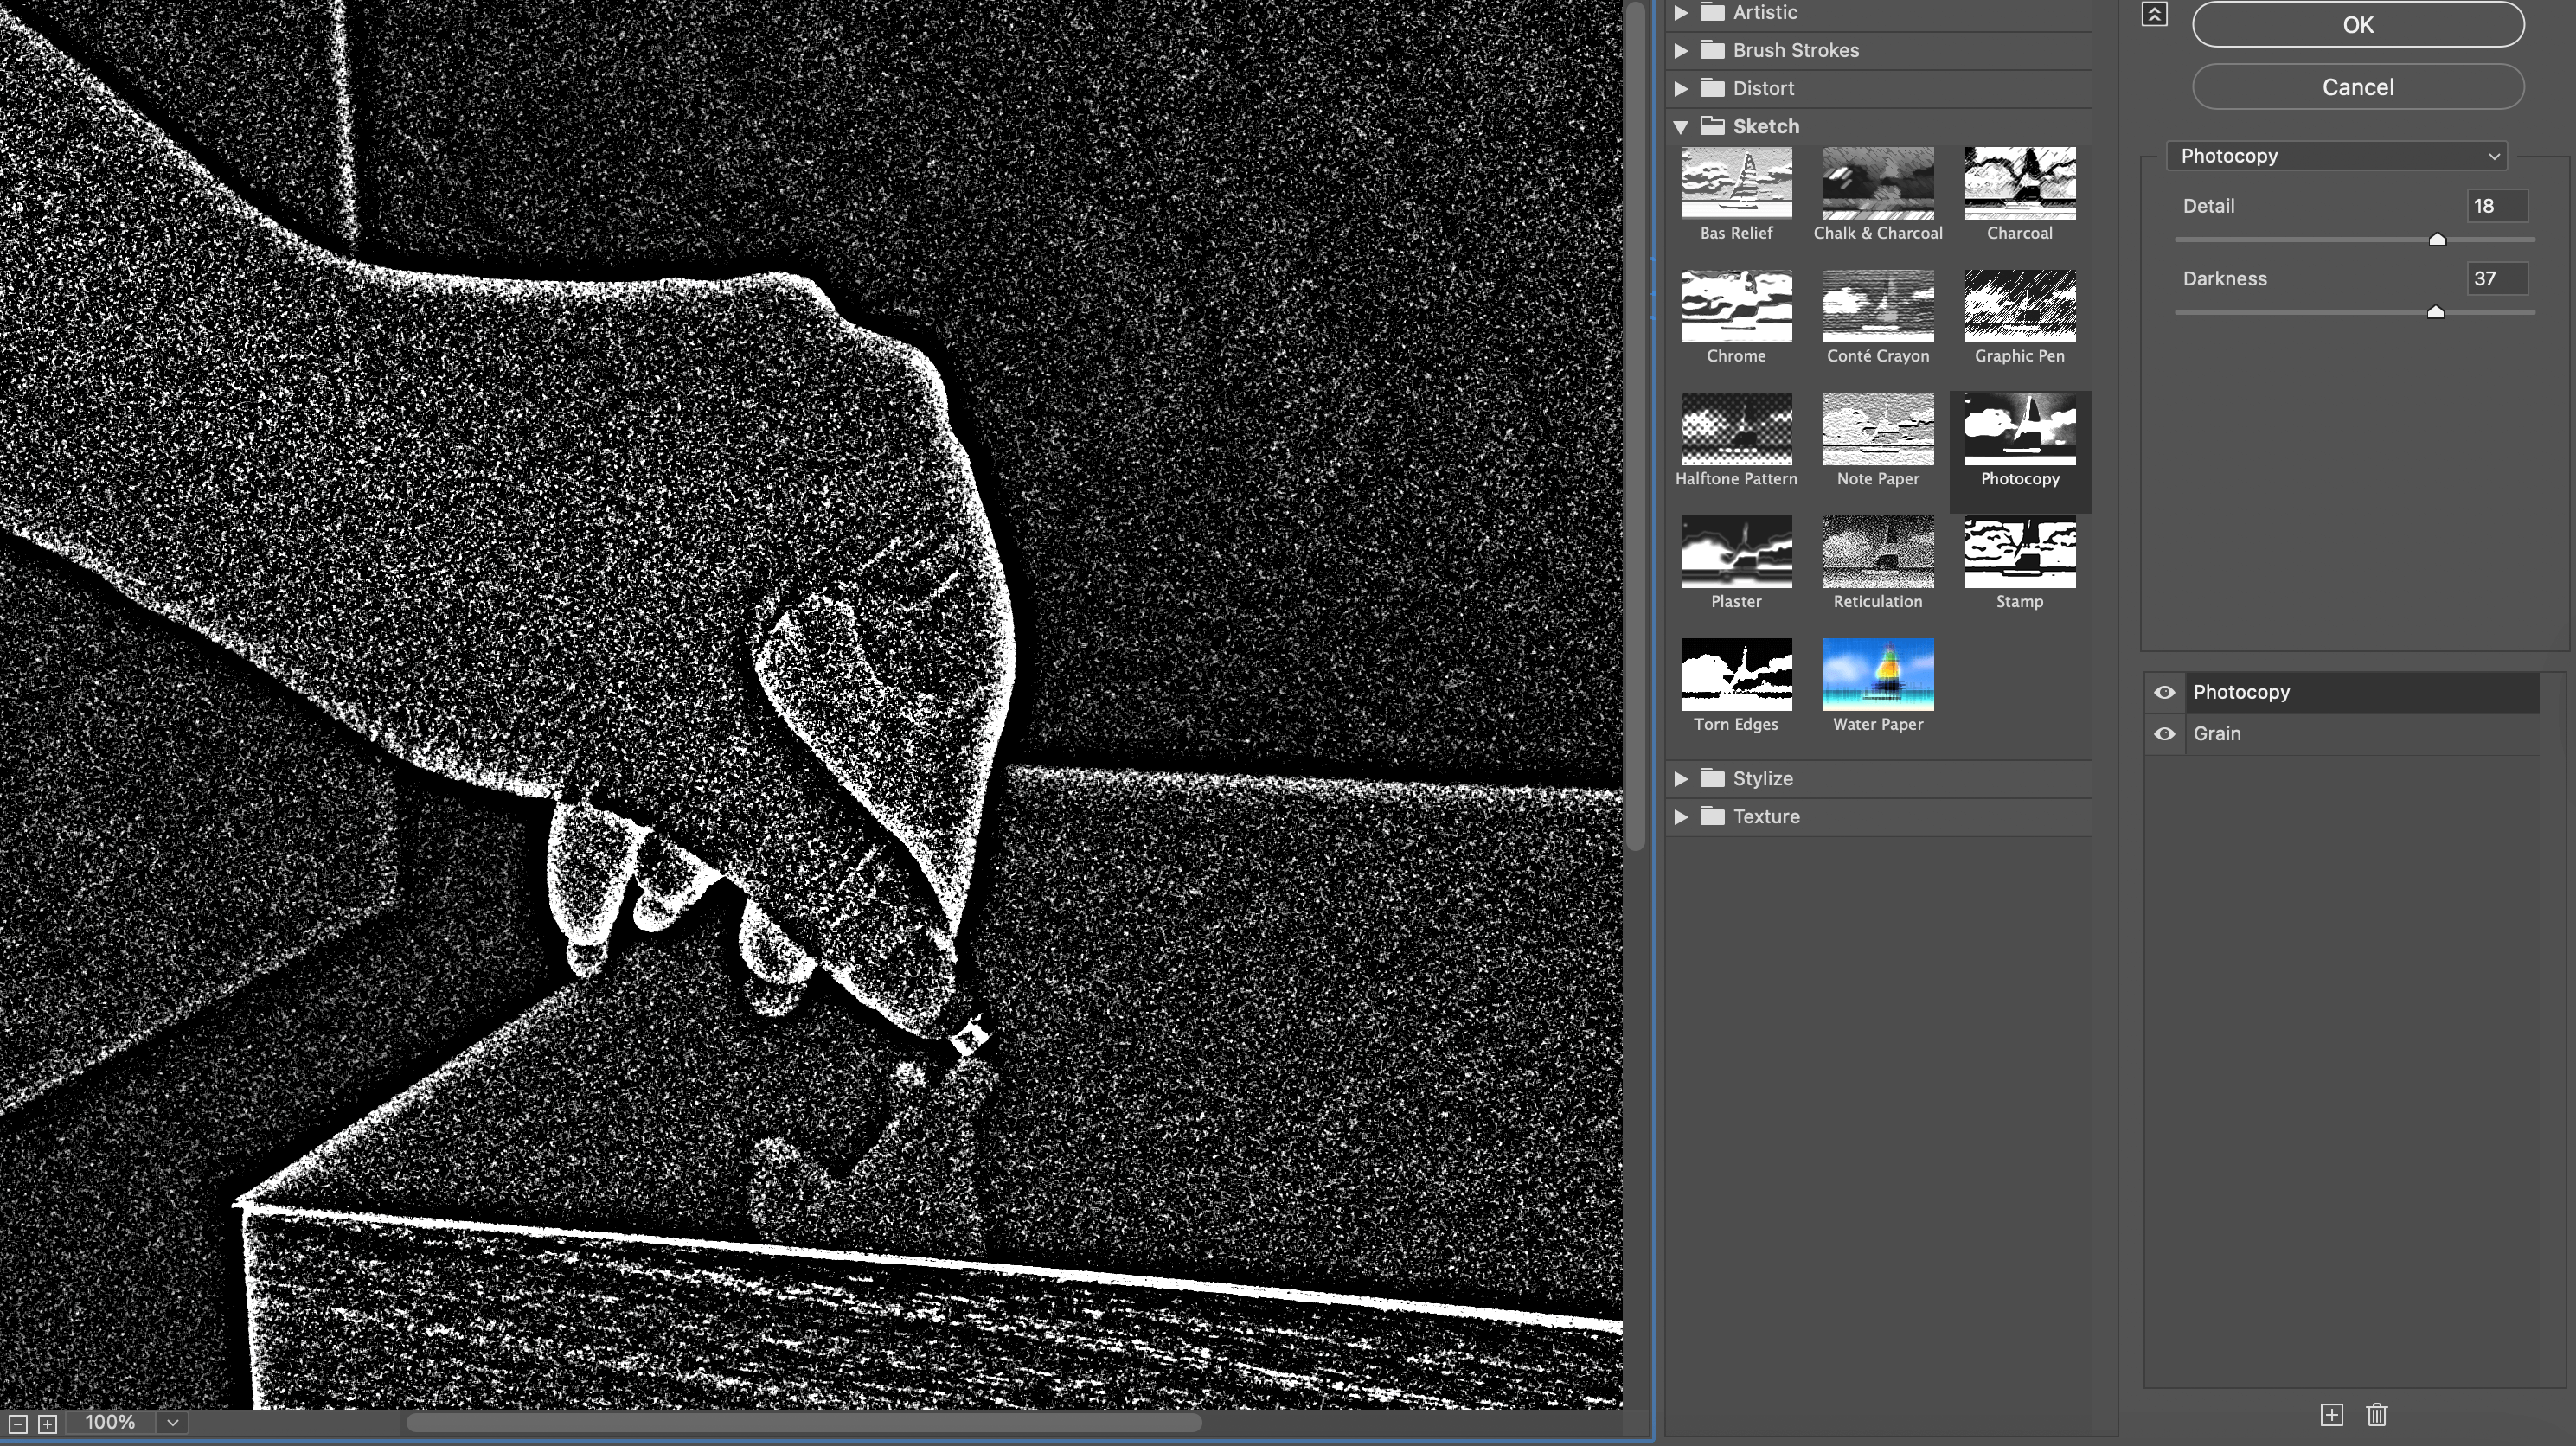
Task: Open the Photocopy filter dropdown
Action: click(2336, 156)
